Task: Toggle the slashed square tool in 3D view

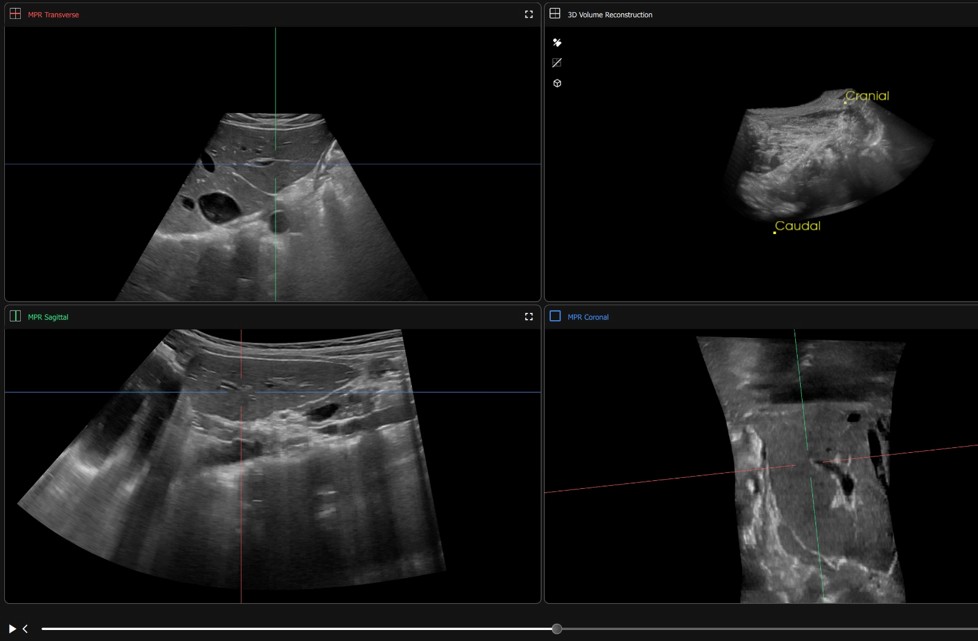Action: click(x=557, y=62)
